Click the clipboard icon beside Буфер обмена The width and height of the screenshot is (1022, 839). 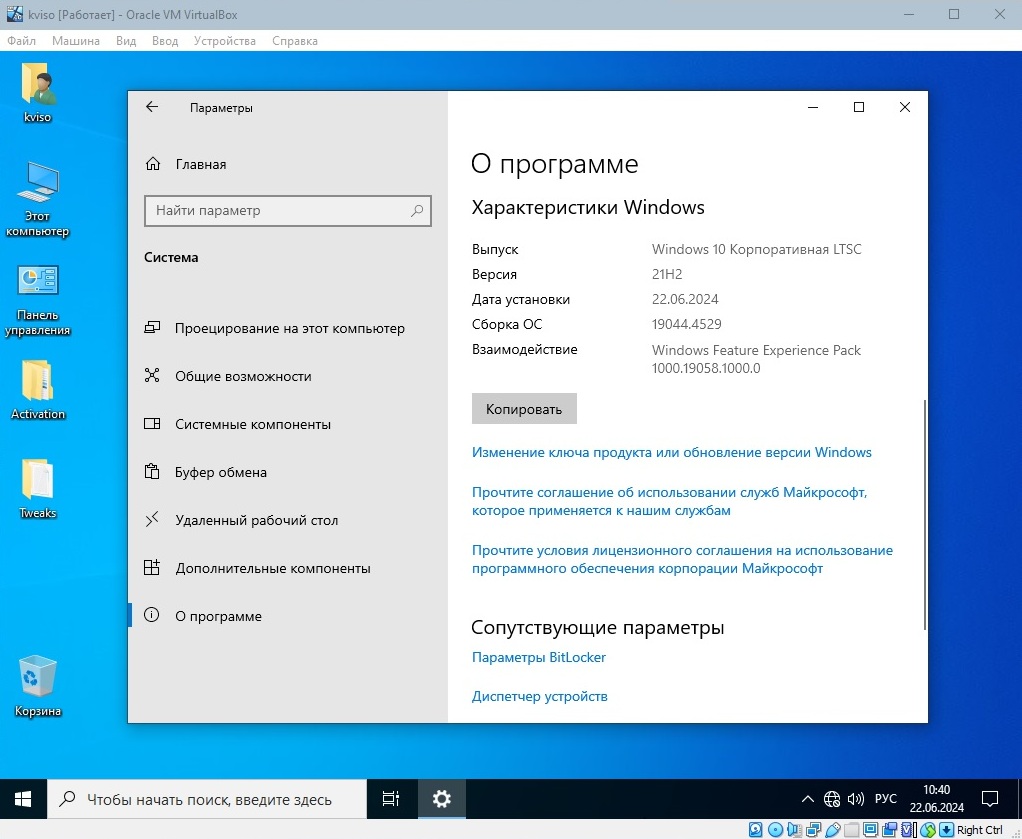pos(152,472)
